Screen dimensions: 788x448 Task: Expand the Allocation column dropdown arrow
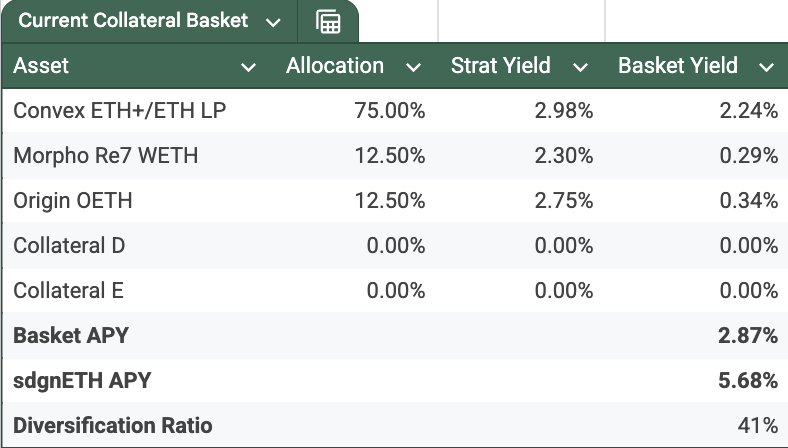coord(413,67)
